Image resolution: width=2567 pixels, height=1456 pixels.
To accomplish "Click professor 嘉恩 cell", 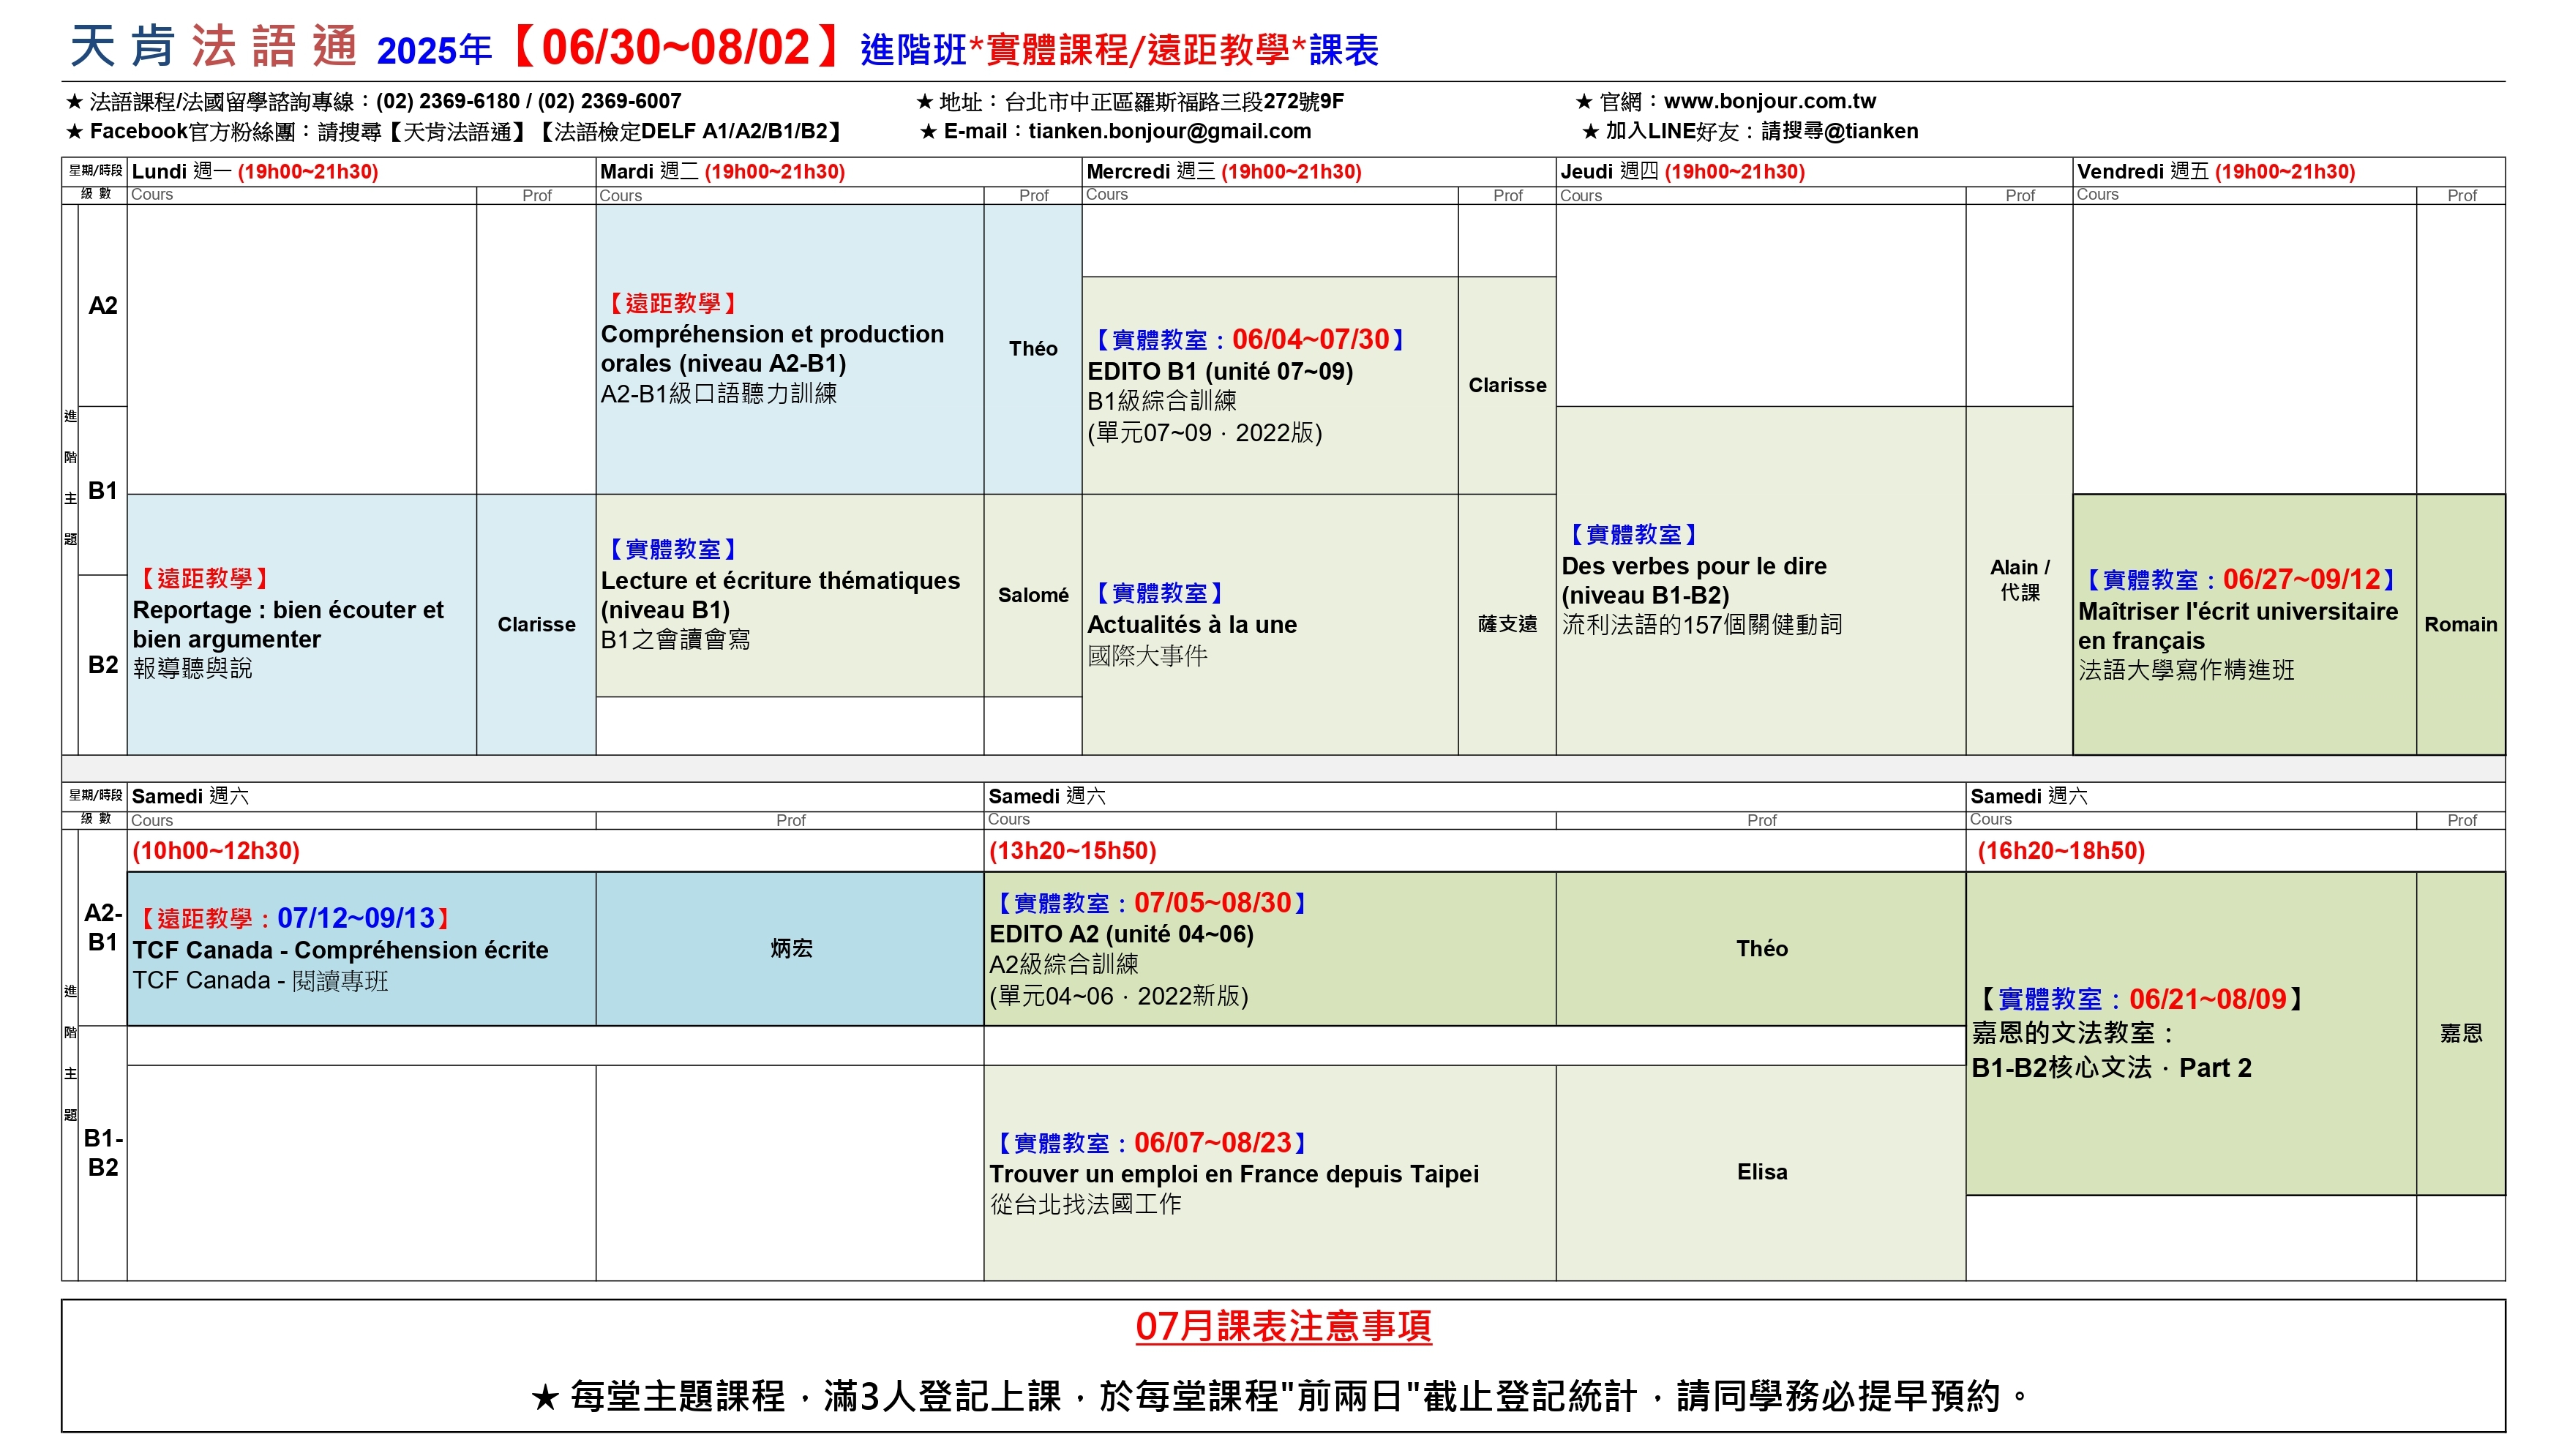I will tap(2460, 1033).
